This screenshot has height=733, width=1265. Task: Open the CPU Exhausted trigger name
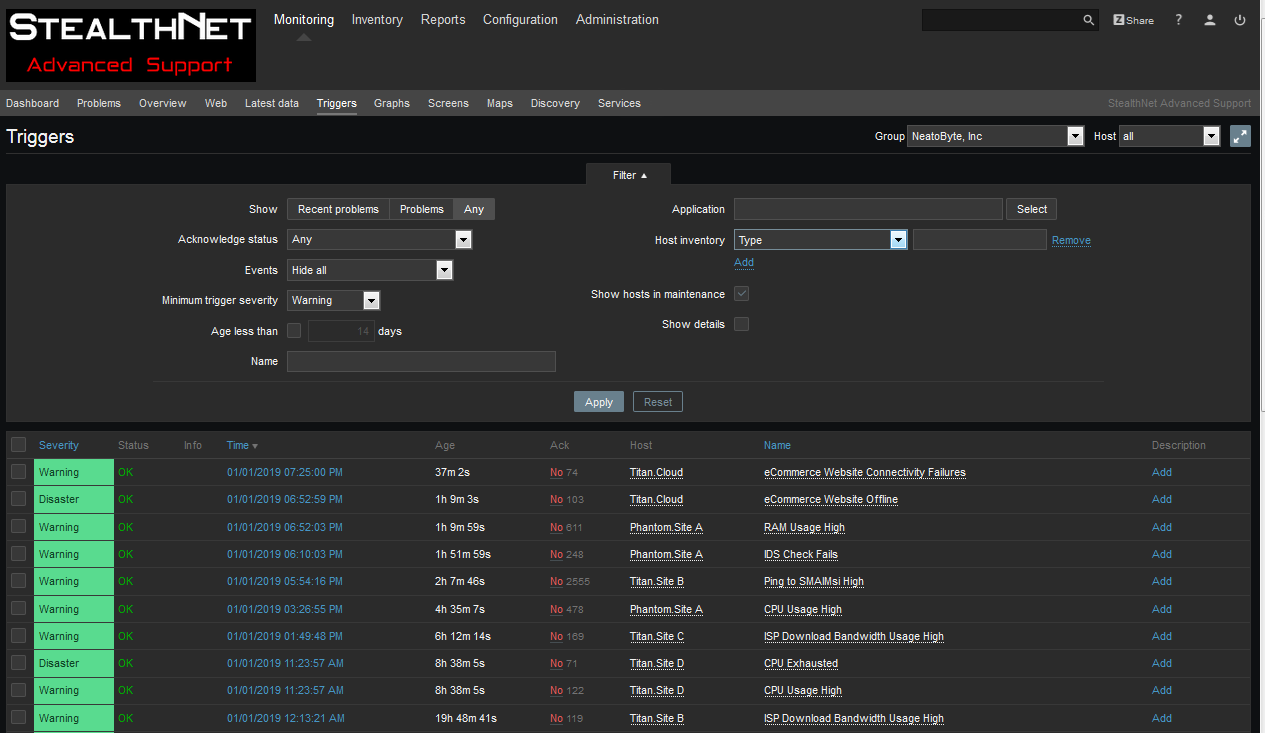[x=801, y=663]
